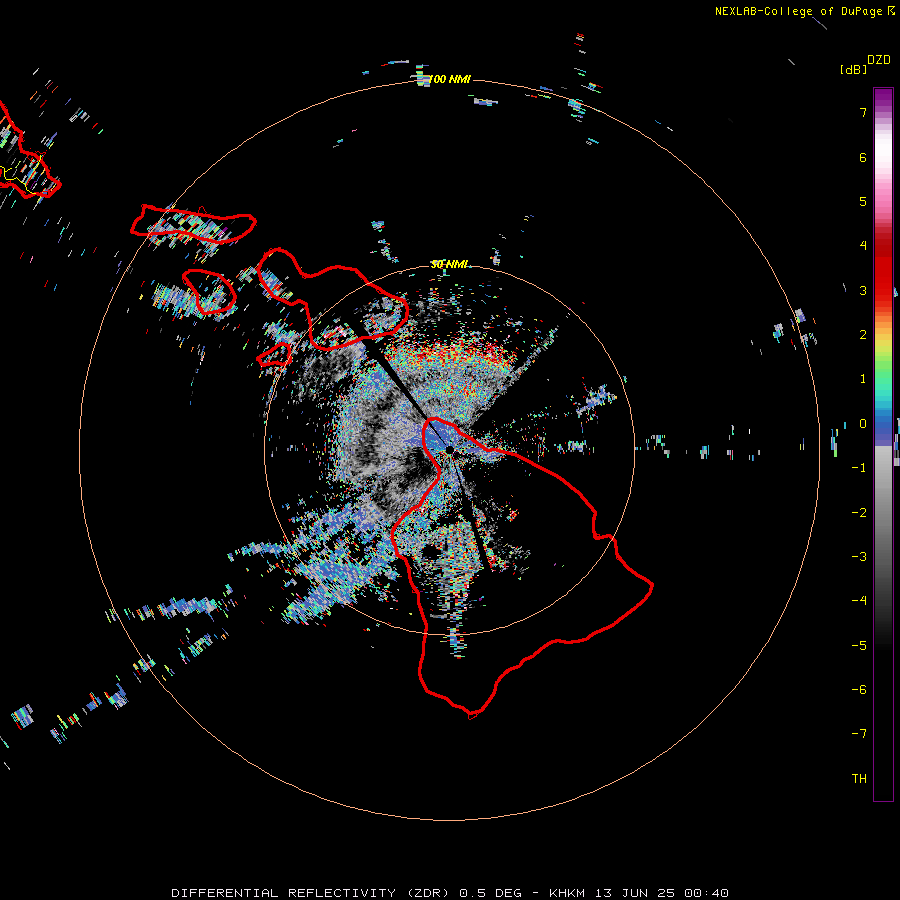Screen dimensions: 900x900
Task: Click the DZD color scale title
Action: point(879,60)
